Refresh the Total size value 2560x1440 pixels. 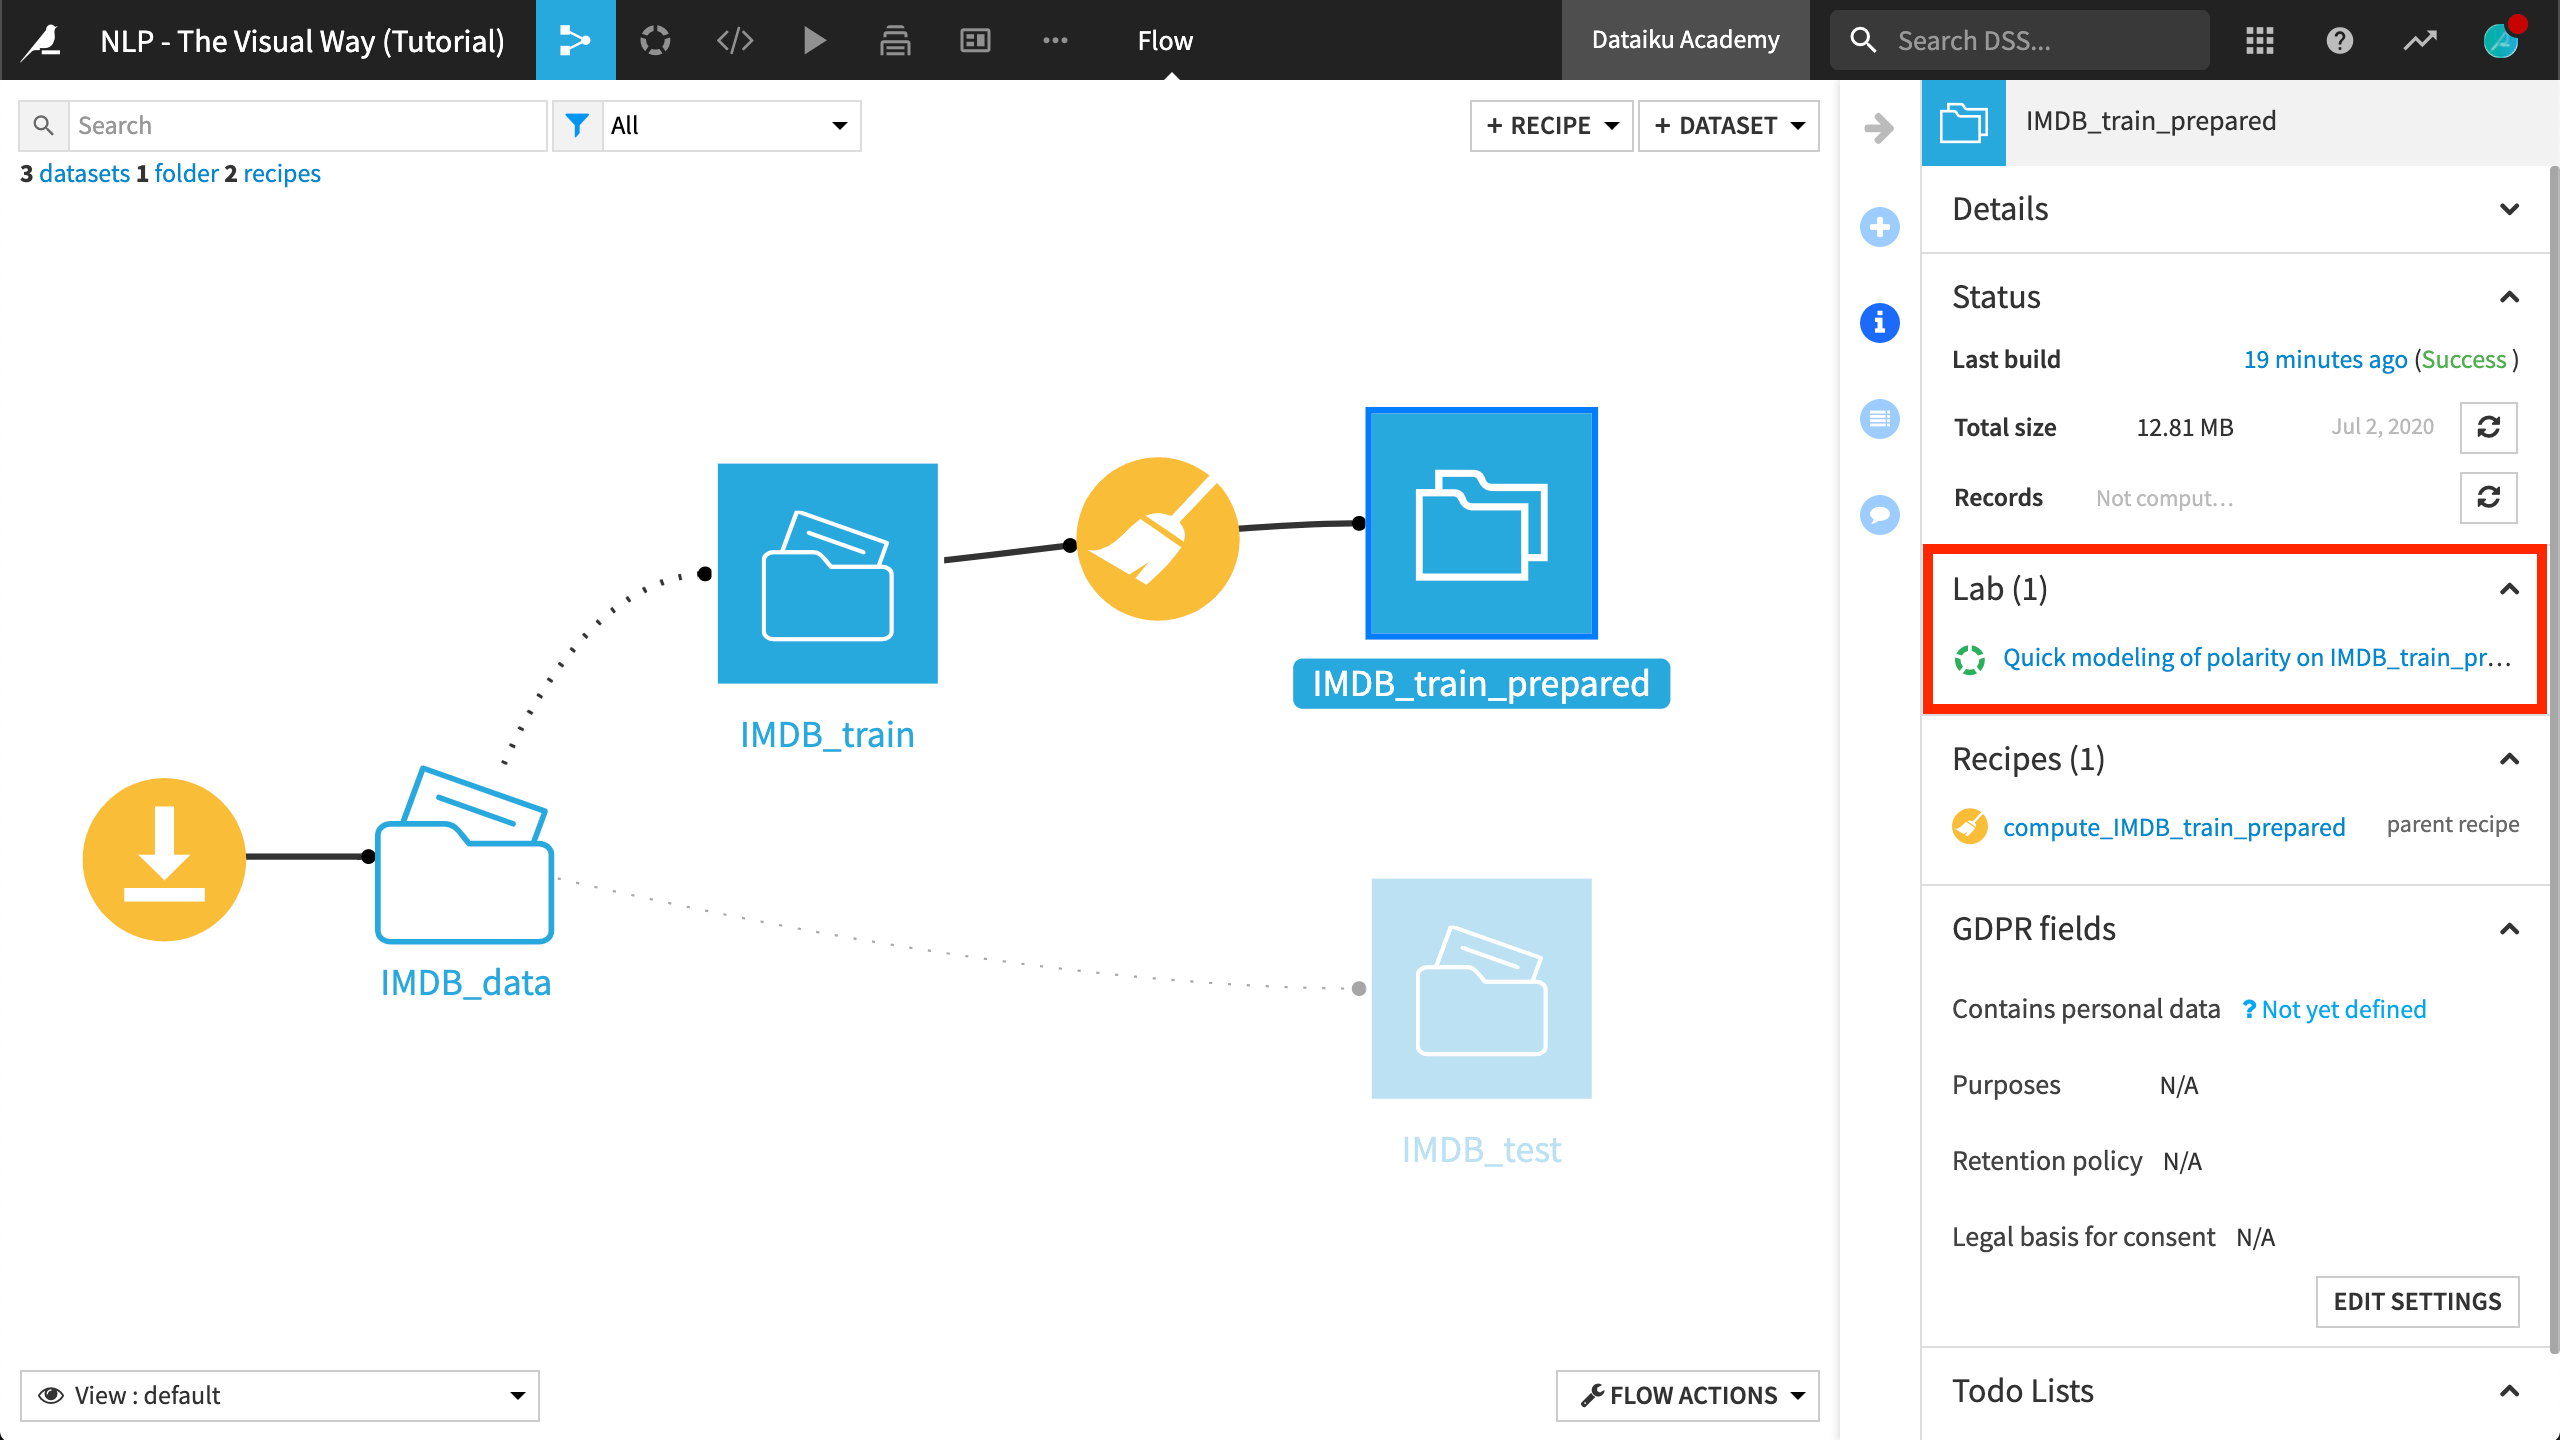[2488, 428]
